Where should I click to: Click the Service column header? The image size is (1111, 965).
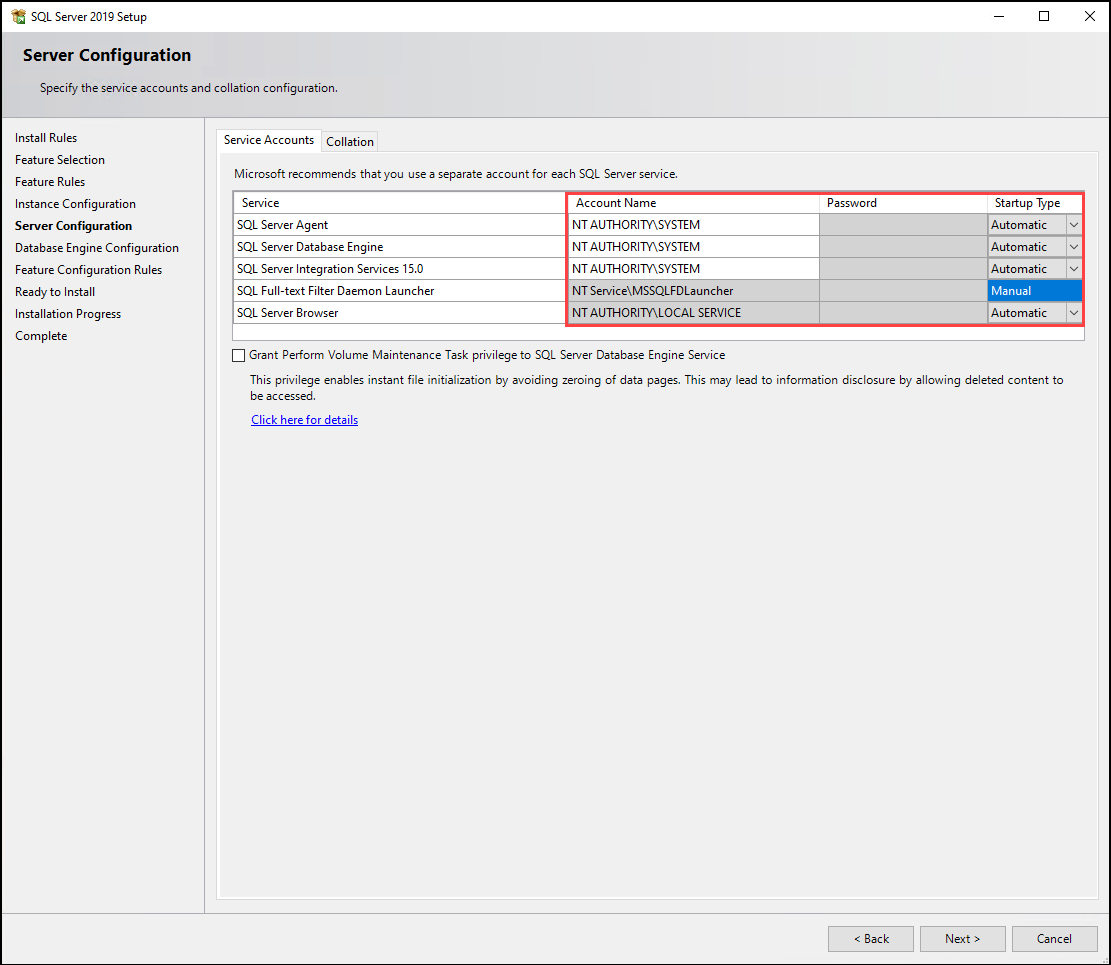pos(400,203)
